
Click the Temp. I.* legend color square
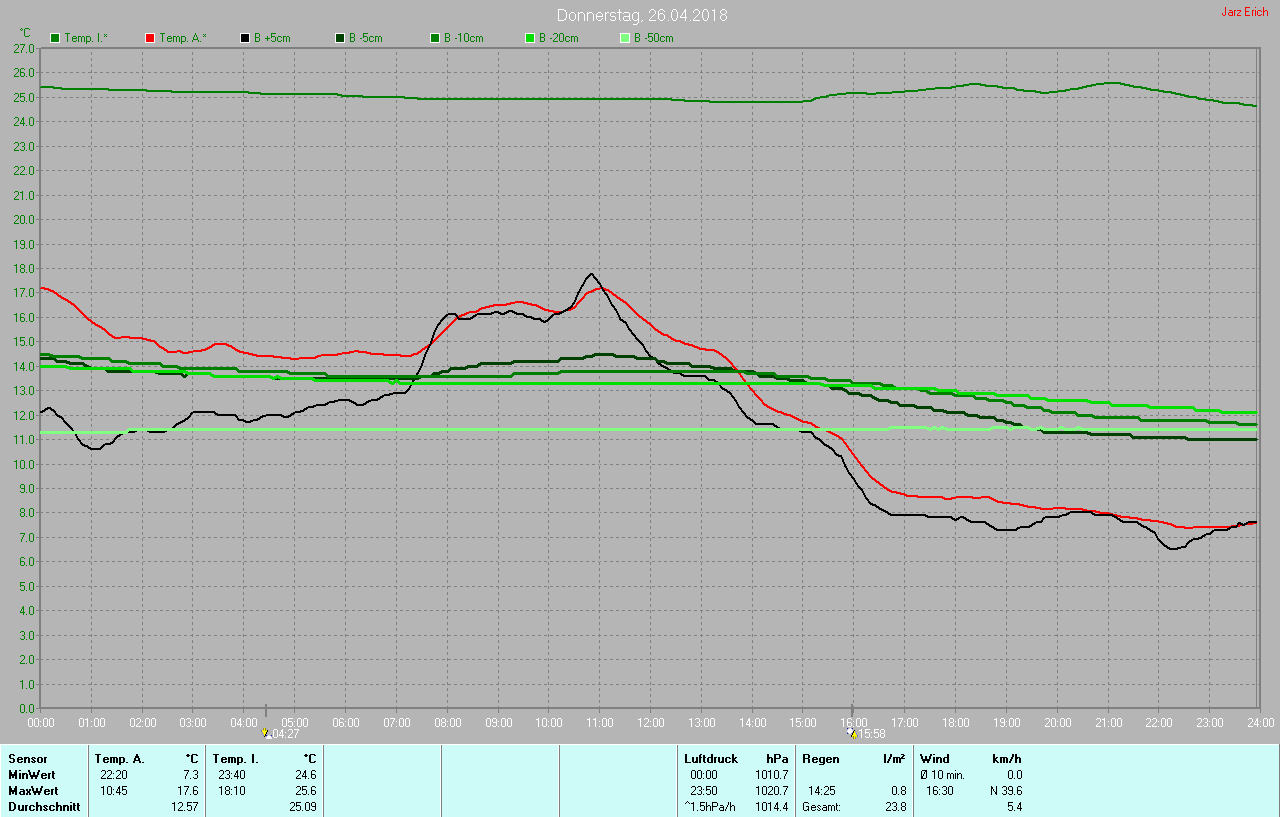55,38
